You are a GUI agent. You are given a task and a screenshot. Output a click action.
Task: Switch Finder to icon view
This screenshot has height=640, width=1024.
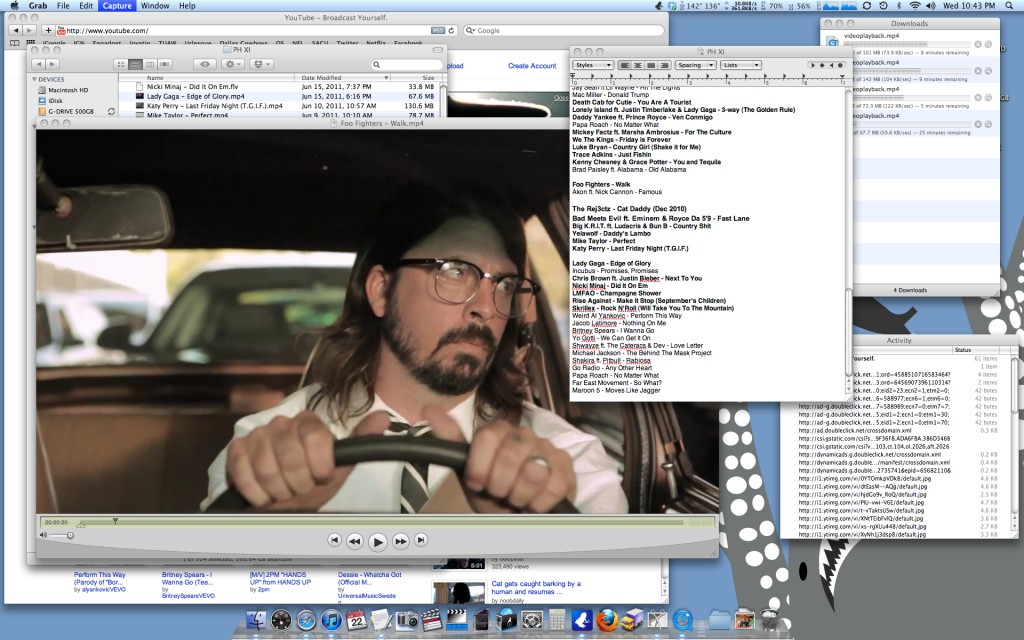point(121,64)
